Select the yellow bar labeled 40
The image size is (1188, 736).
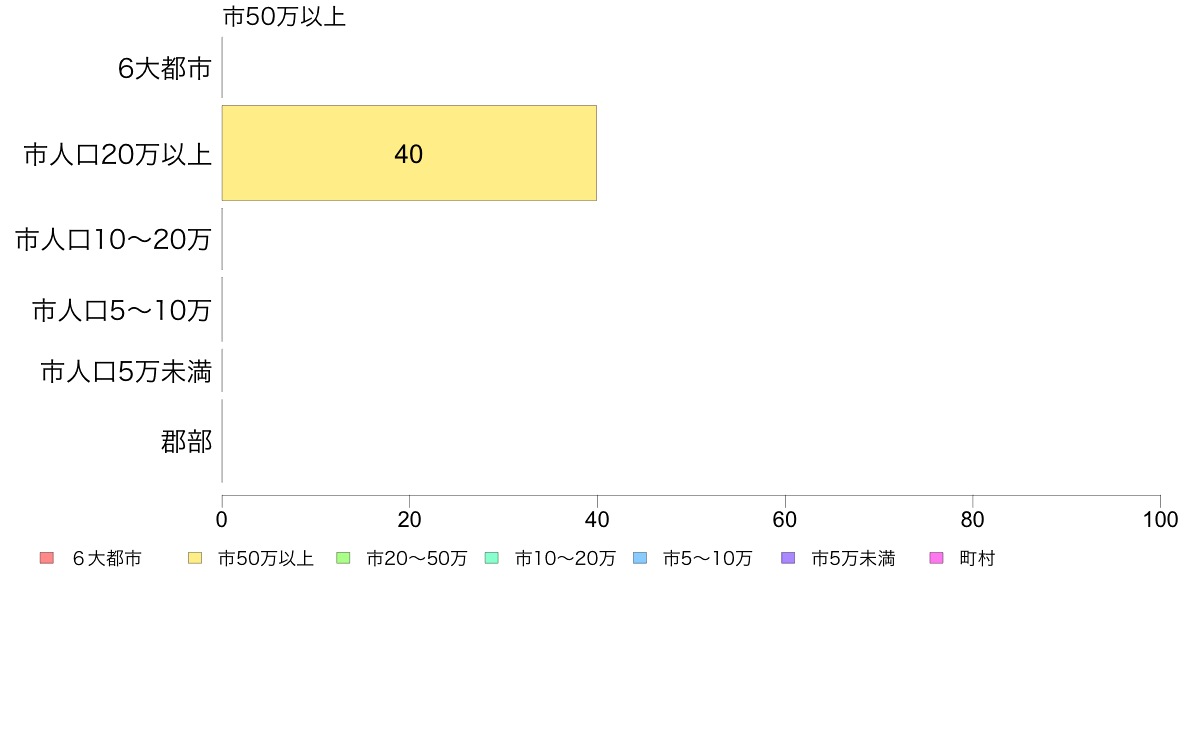(409, 153)
